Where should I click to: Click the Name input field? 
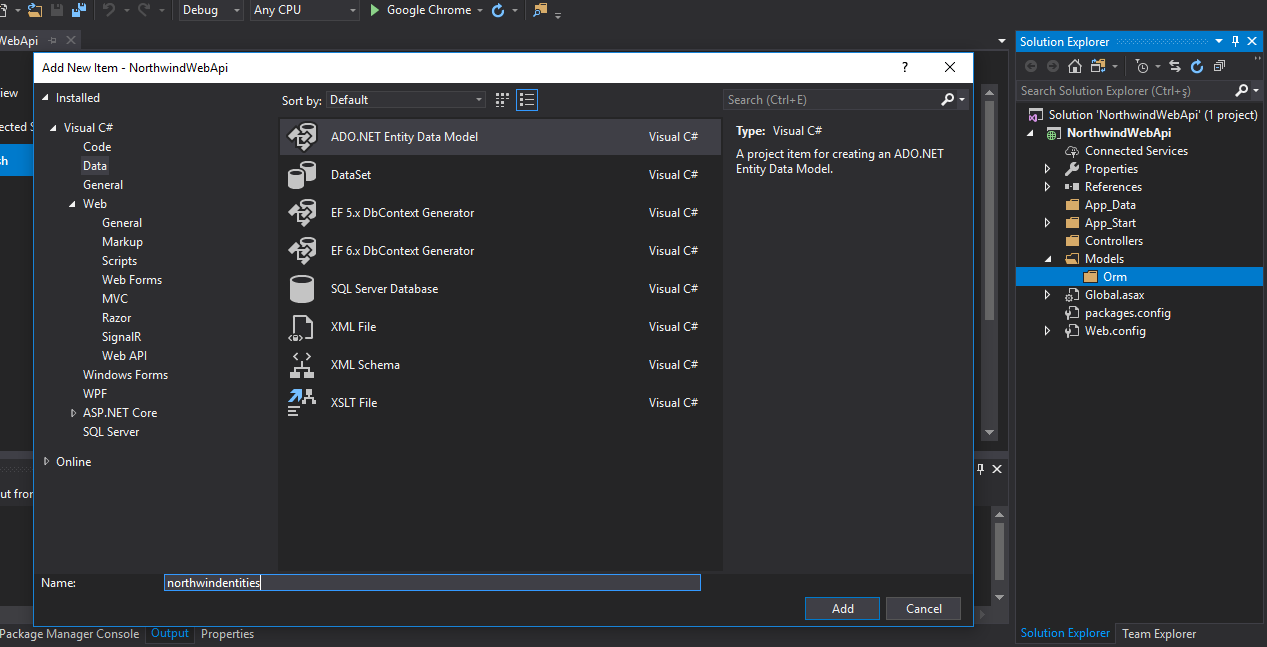[432, 582]
